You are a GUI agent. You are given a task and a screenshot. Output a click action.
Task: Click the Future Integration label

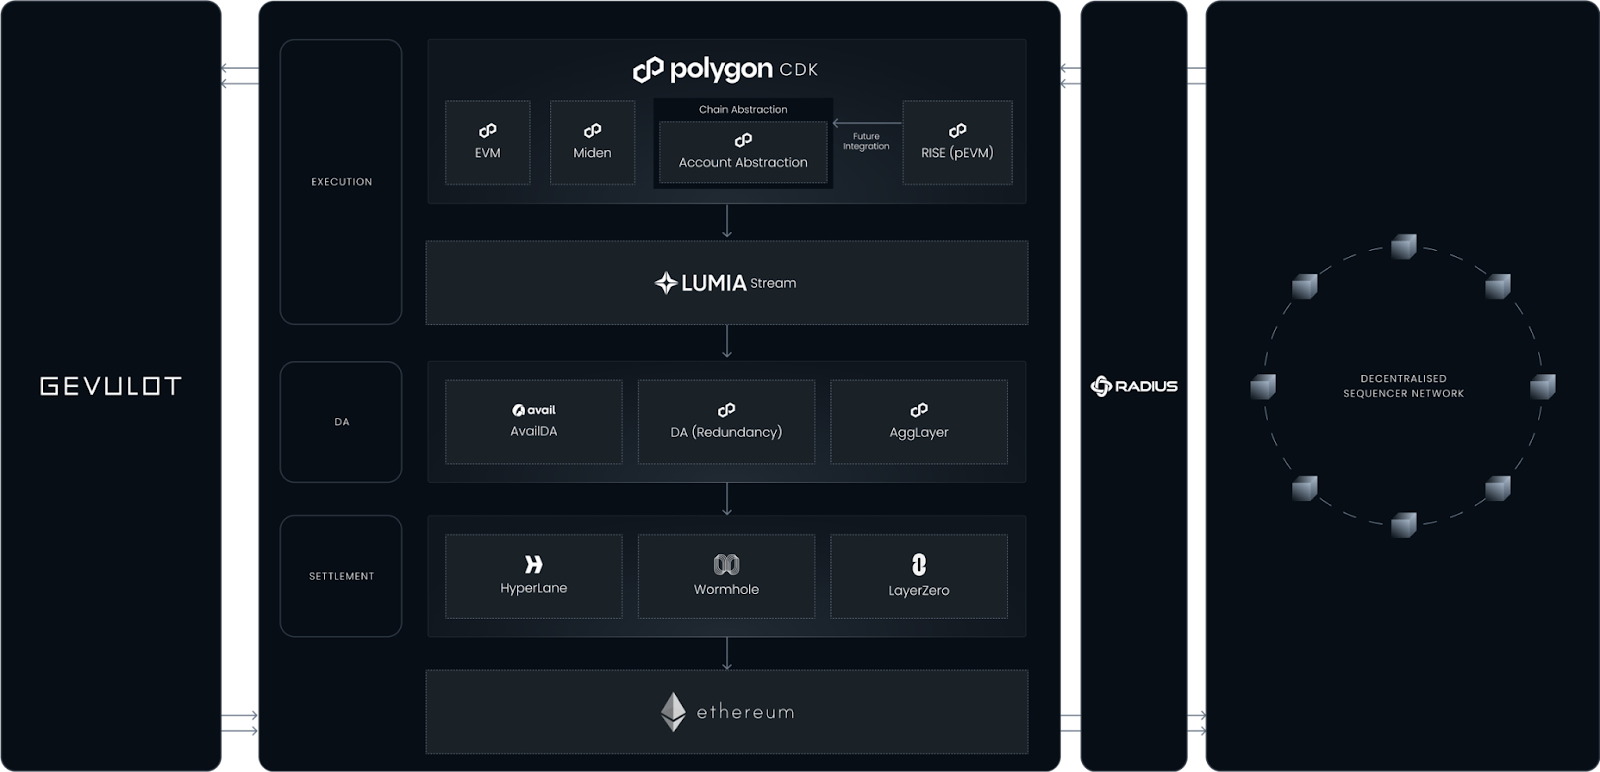[x=866, y=141]
